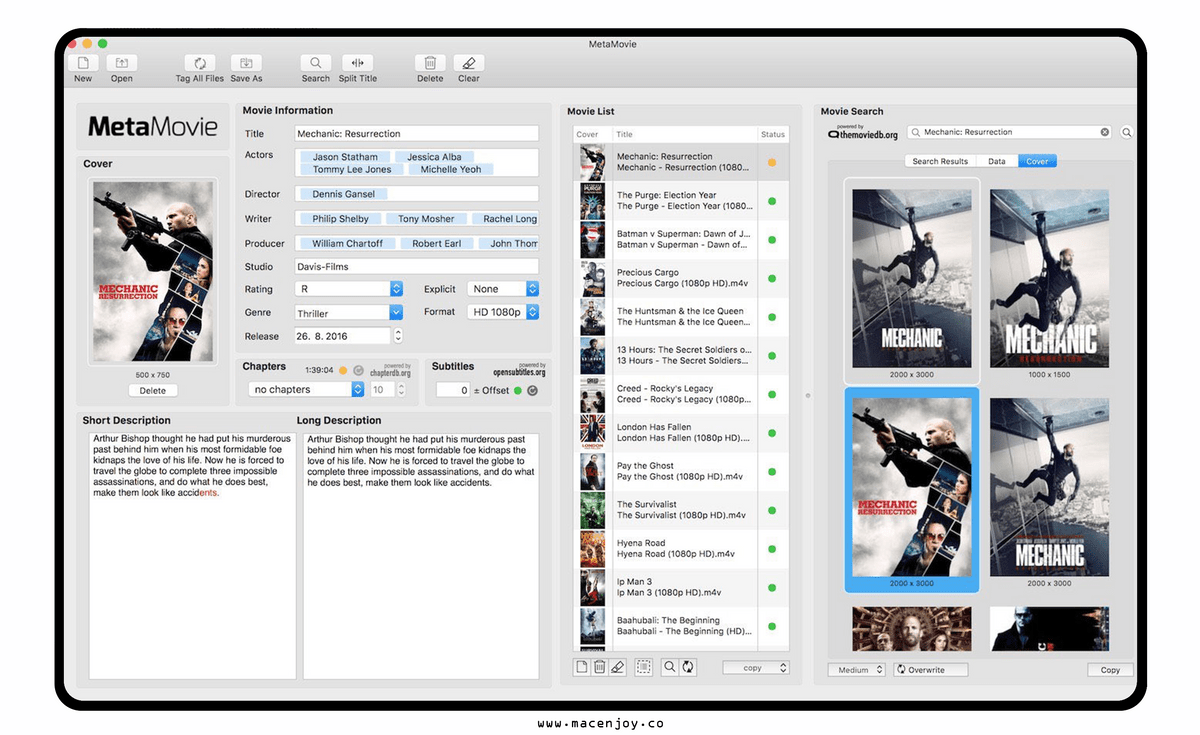Image resolution: width=1200 pixels, height=735 pixels.
Task: Click the checkmark icon in the Subtitles panel
Action: (x=532, y=391)
